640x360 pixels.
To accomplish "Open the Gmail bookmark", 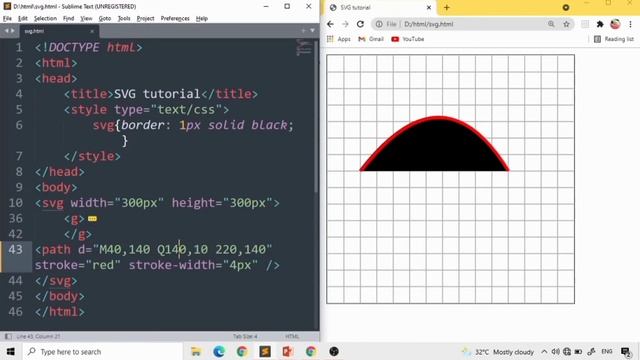I will (371, 39).
